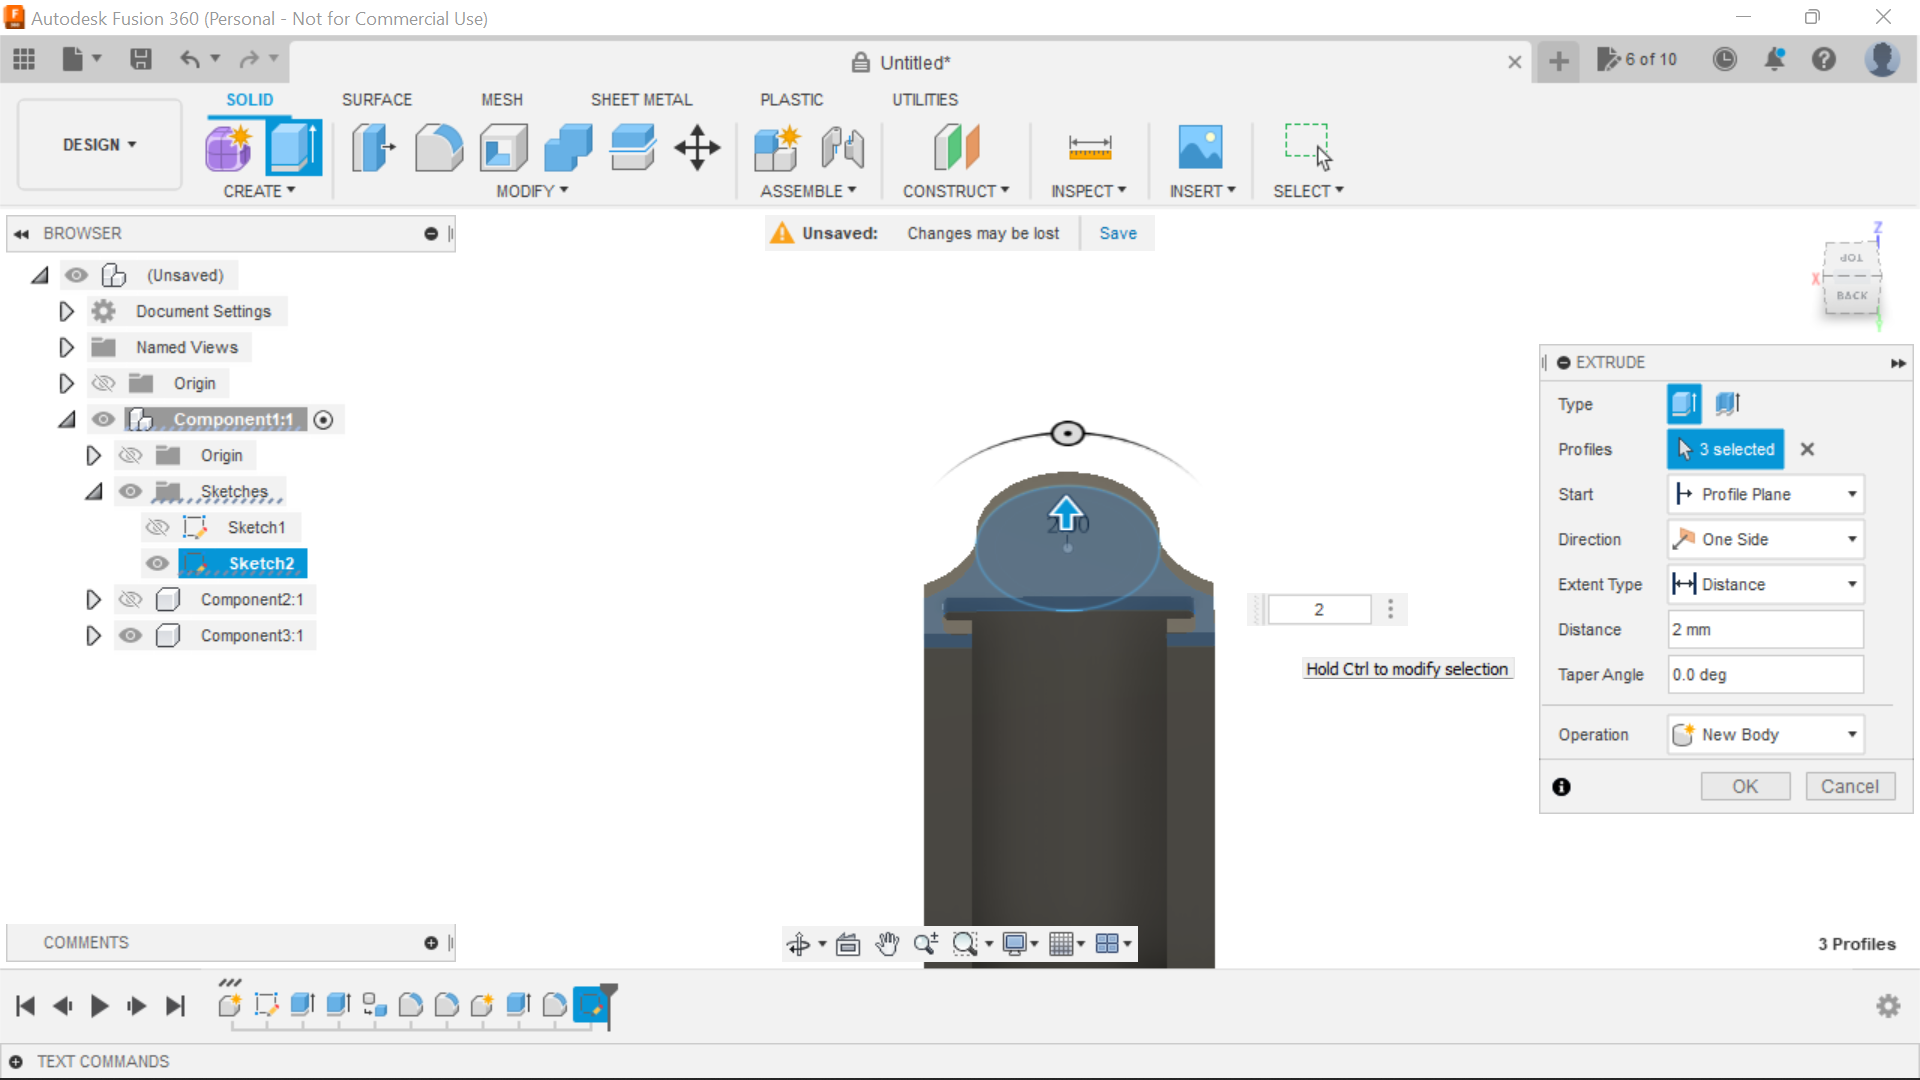
Task: Show Sketch1 by clicking its eye toggle
Action: [157, 527]
